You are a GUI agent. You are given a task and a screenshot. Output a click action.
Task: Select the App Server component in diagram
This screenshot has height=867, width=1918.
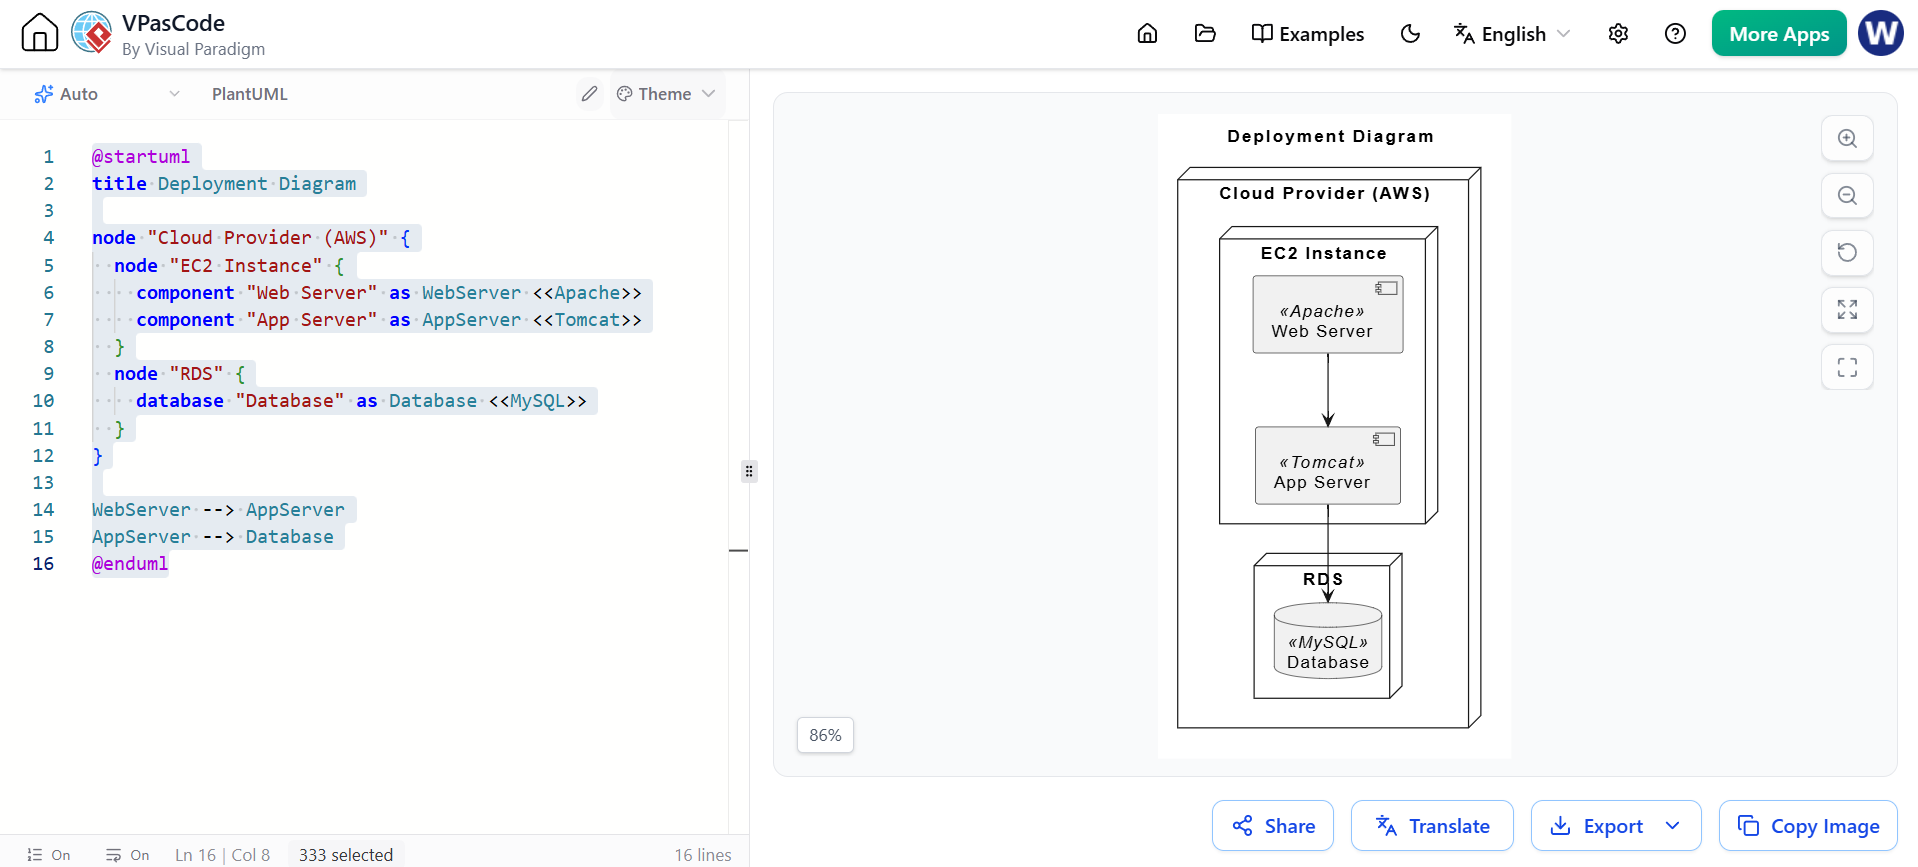1328,466
